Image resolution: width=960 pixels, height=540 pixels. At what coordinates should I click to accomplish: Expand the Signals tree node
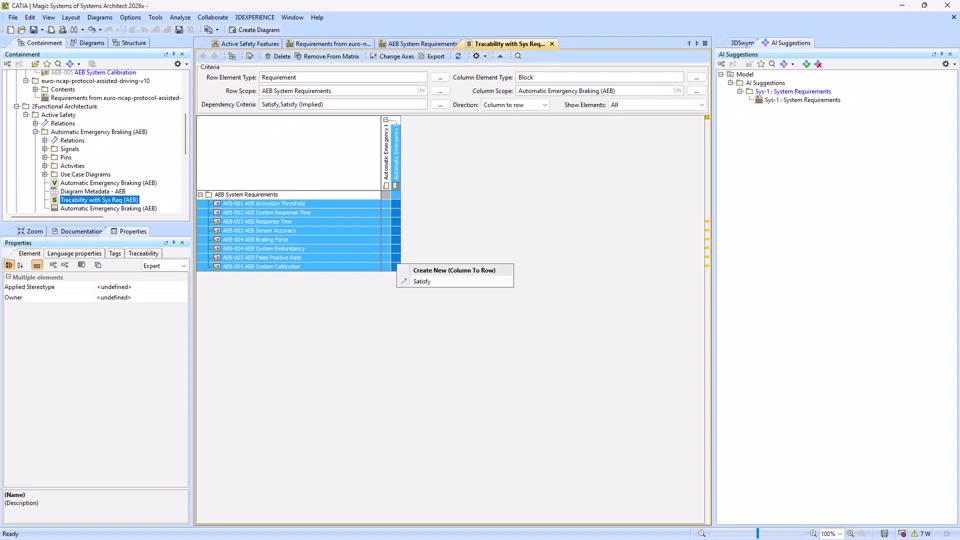[45, 149]
